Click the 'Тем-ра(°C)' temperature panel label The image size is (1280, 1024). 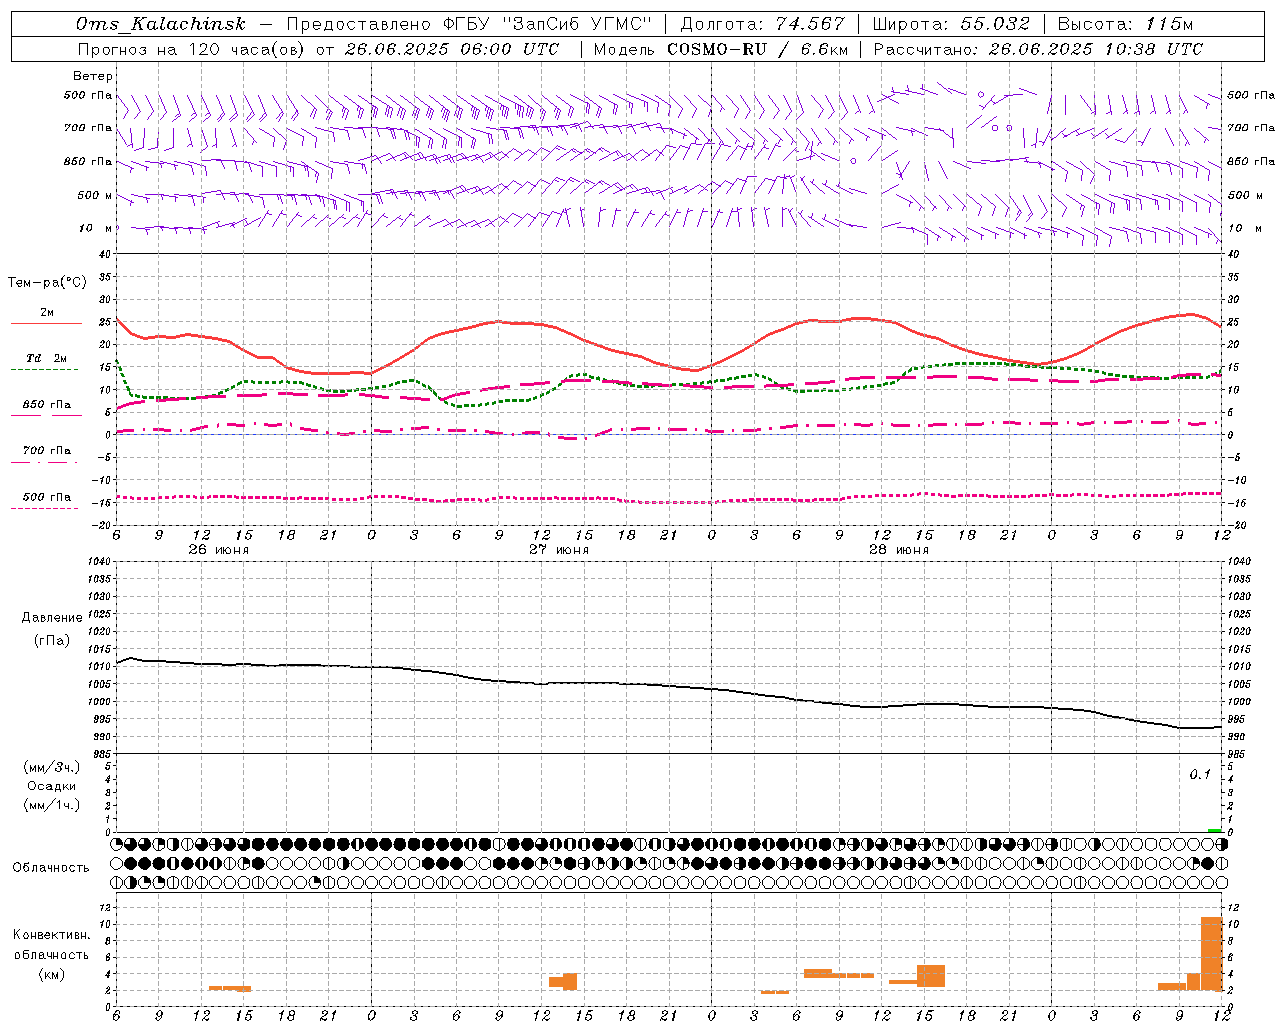point(48,283)
